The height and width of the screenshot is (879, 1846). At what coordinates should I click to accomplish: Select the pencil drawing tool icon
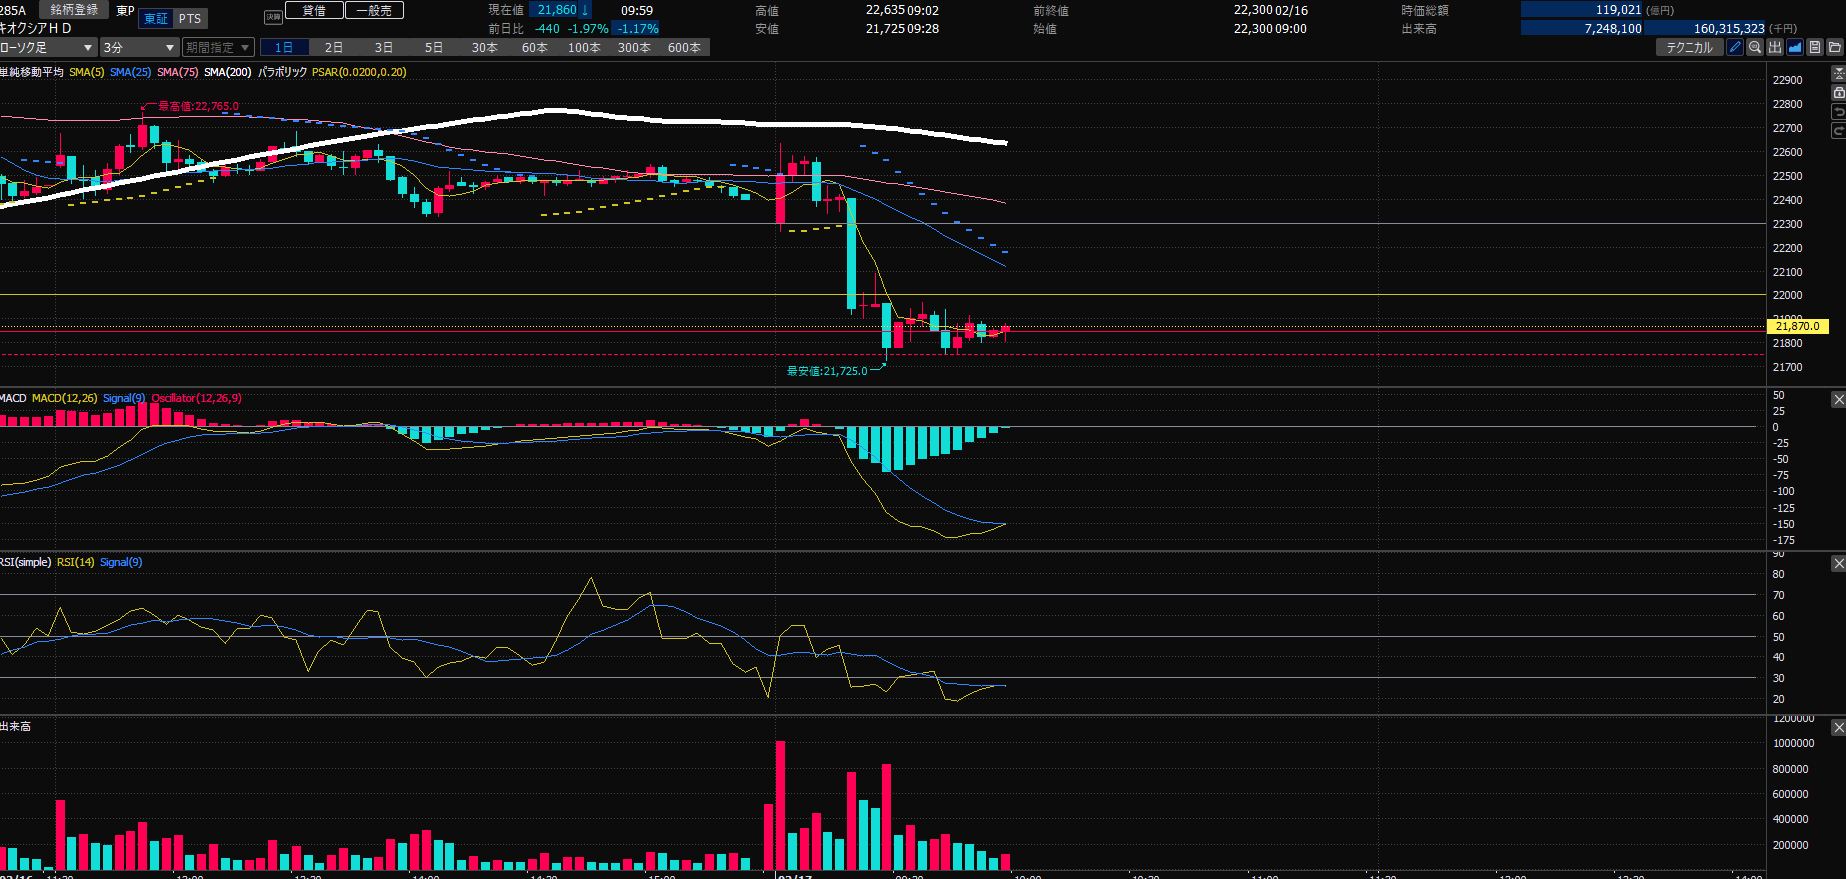[1735, 47]
